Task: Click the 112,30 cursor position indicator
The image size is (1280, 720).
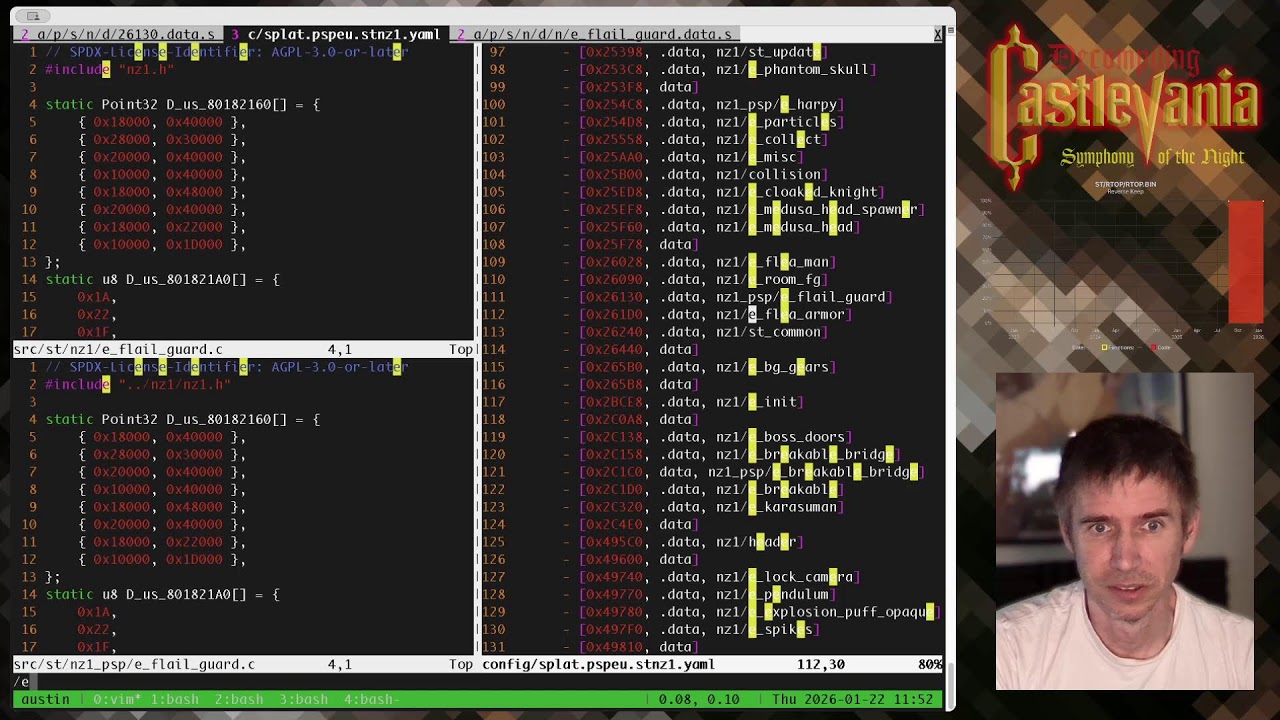Action: tap(821, 664)
